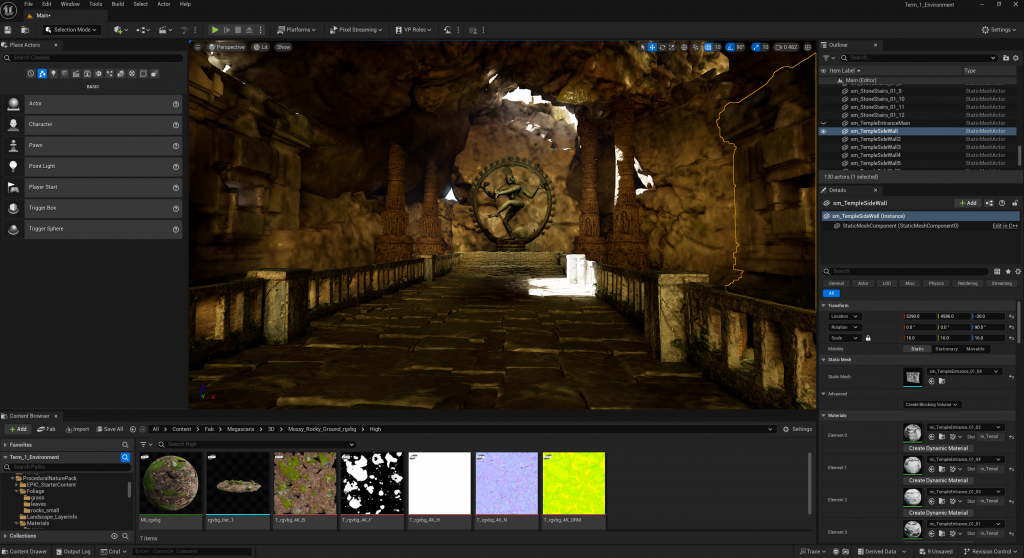1024x558 pixels.
Task: Open the Platforms dropdown
Action: click(x=296, y=29)
